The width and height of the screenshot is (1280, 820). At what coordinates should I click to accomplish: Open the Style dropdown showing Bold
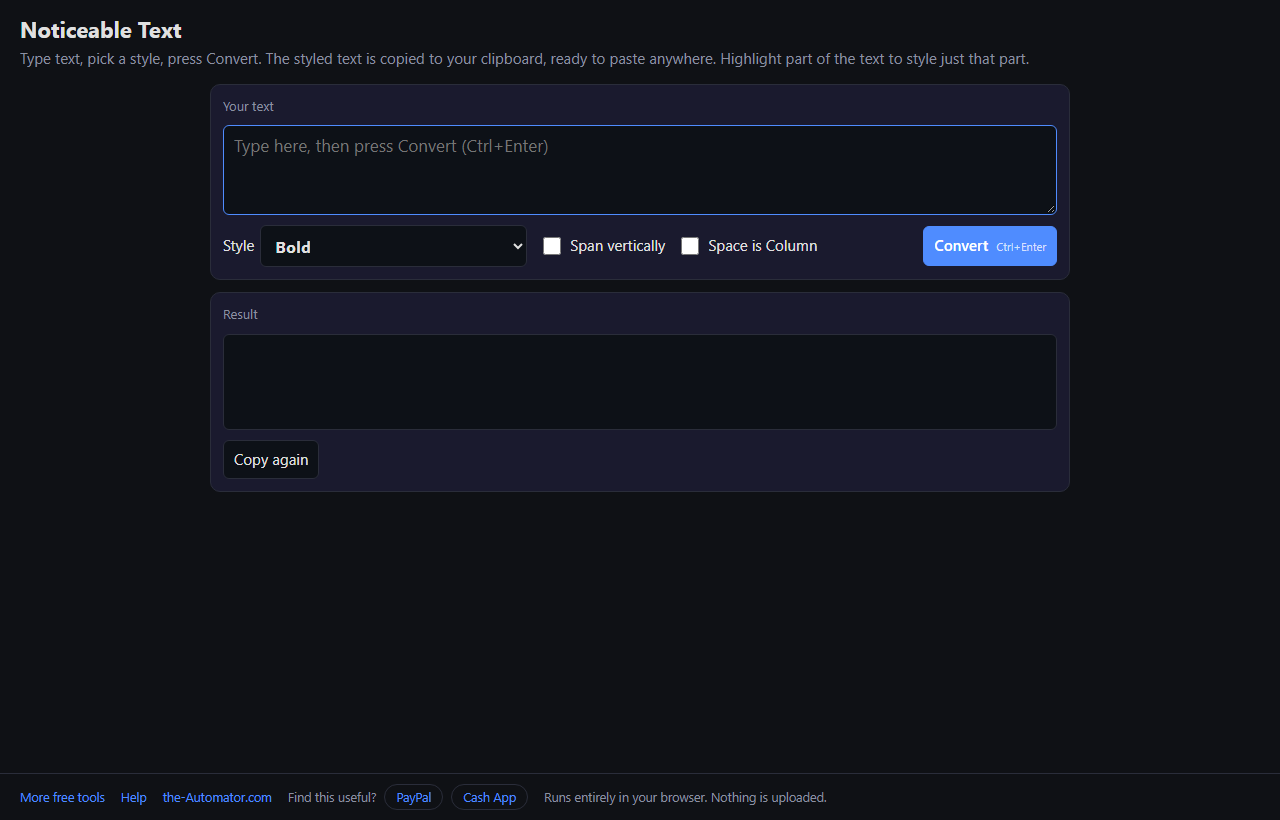pos(393,246)
